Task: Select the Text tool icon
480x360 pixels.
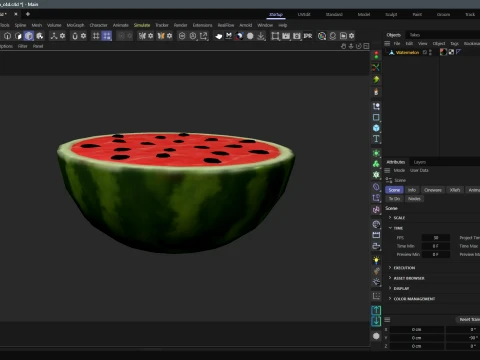Action: (x=376, y=139)
